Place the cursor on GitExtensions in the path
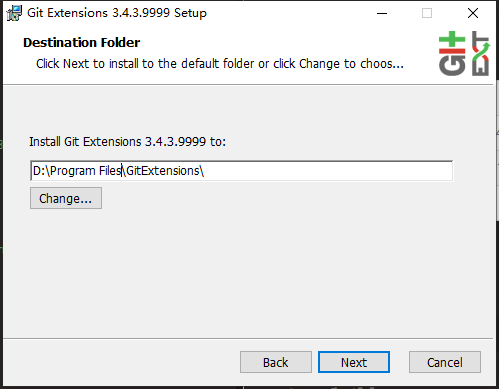Viewport: 499px width, 389px height. point(163,171)
